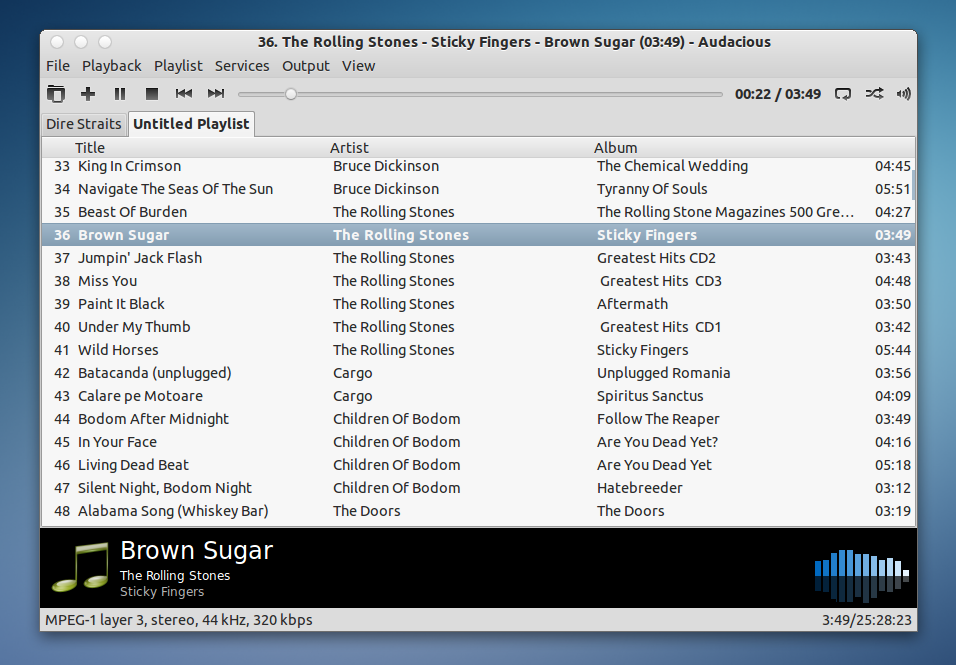Click album cell The Chemical Wedding

point(672,166)
